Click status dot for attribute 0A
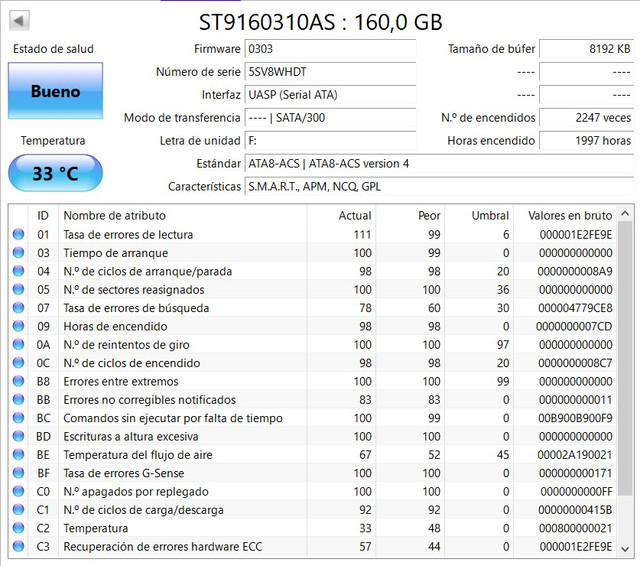This screenshot has width=640, height=566. [x=18, y=344]
